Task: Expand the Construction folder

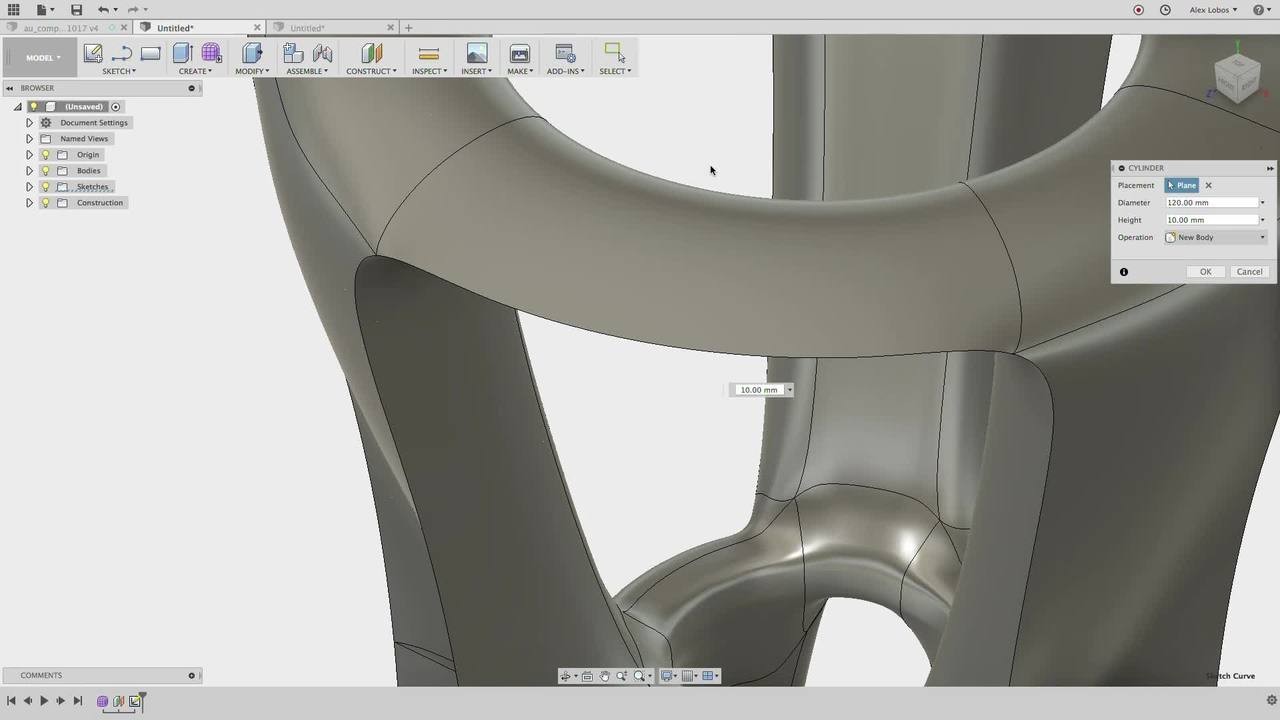Action: tap(29, 203)
